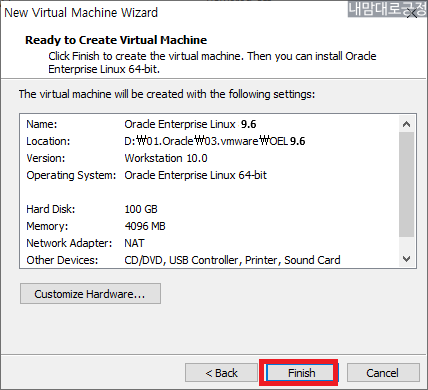Close the wizard with the X button
The image size is (428, 390).
tap(412, 13)
